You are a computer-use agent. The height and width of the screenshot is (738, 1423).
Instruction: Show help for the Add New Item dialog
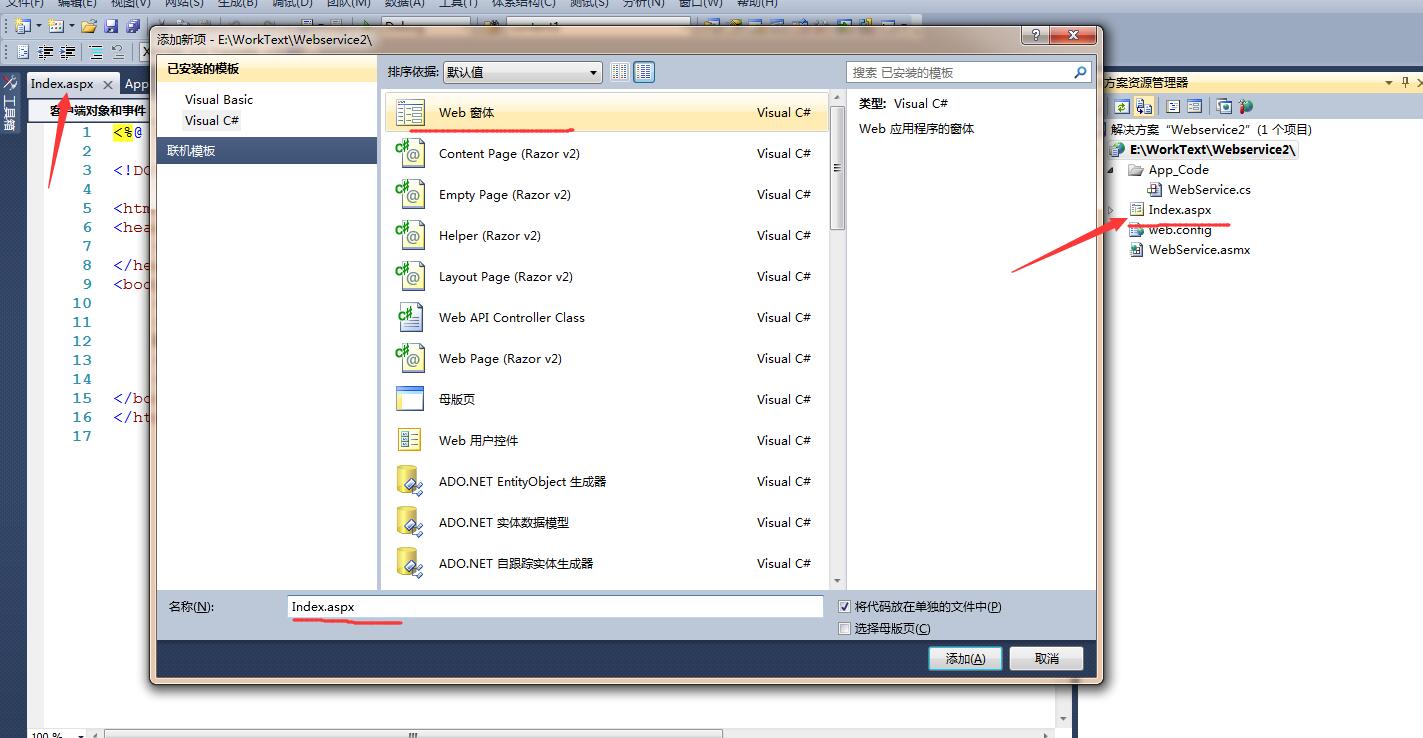(x=1035, y=36)
